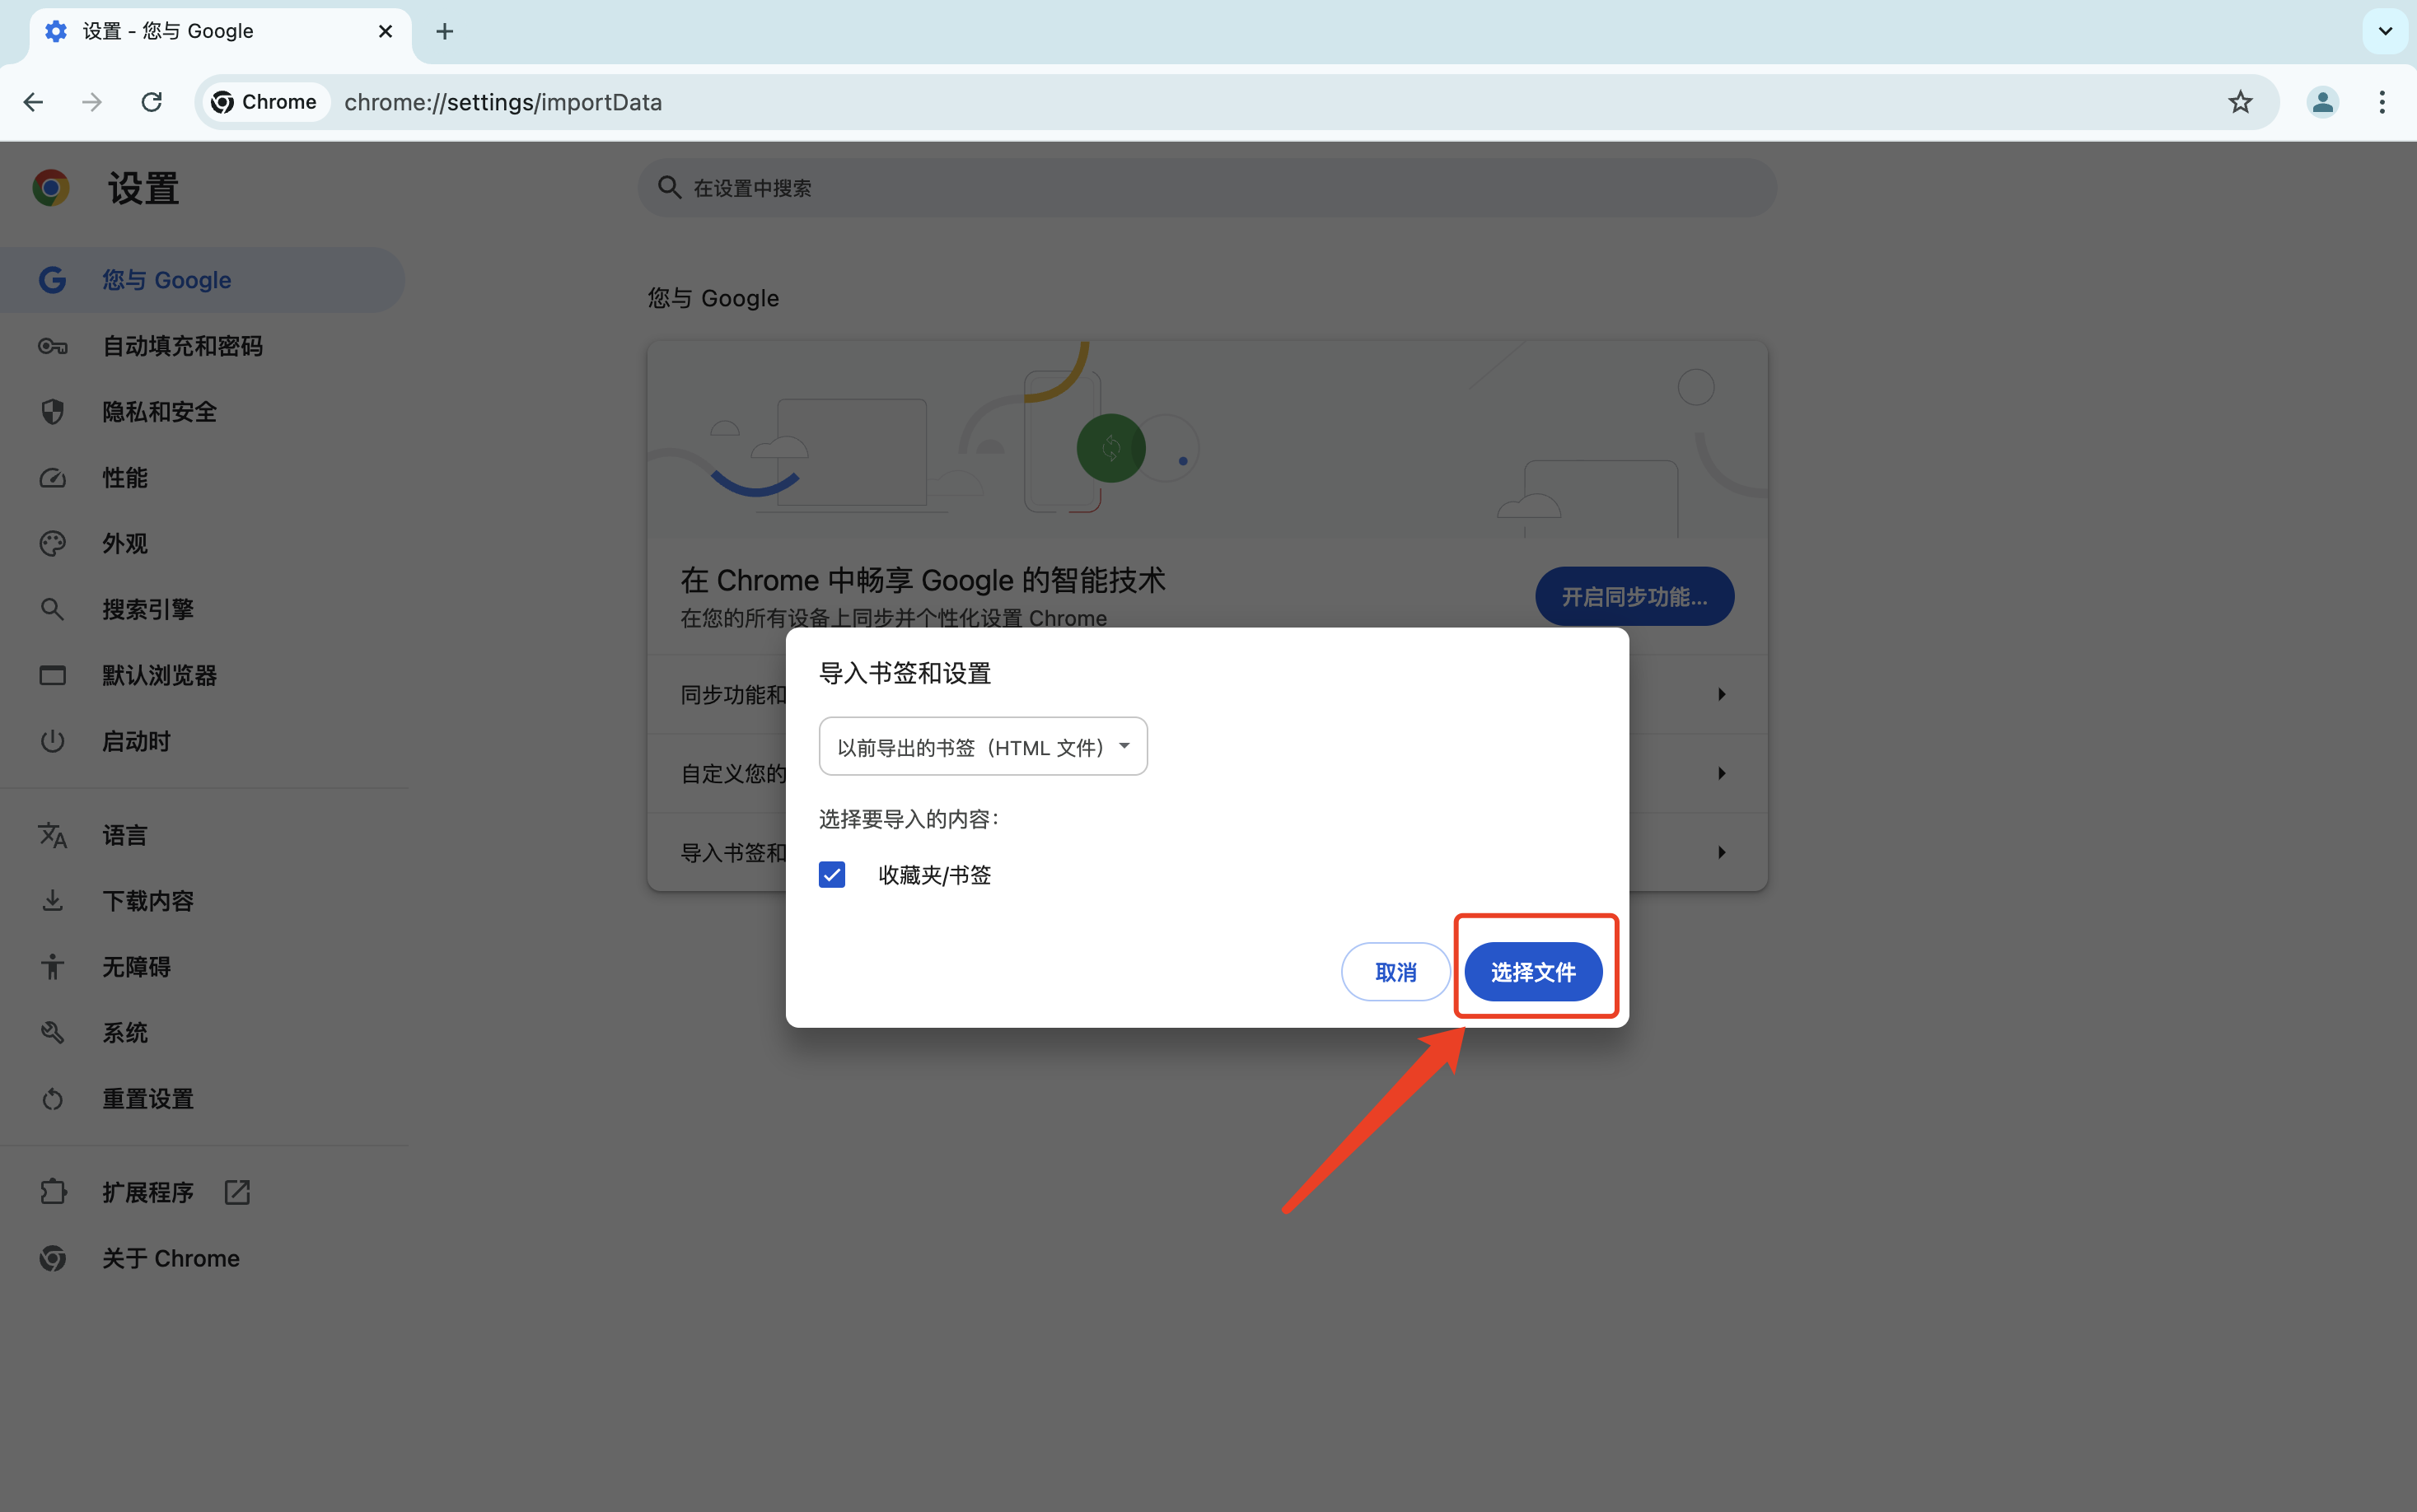Open the 以前导出的书签 (HTML 文件) dropdown
Viewport: 2417px width, 1512px height.
pos(983,747)
